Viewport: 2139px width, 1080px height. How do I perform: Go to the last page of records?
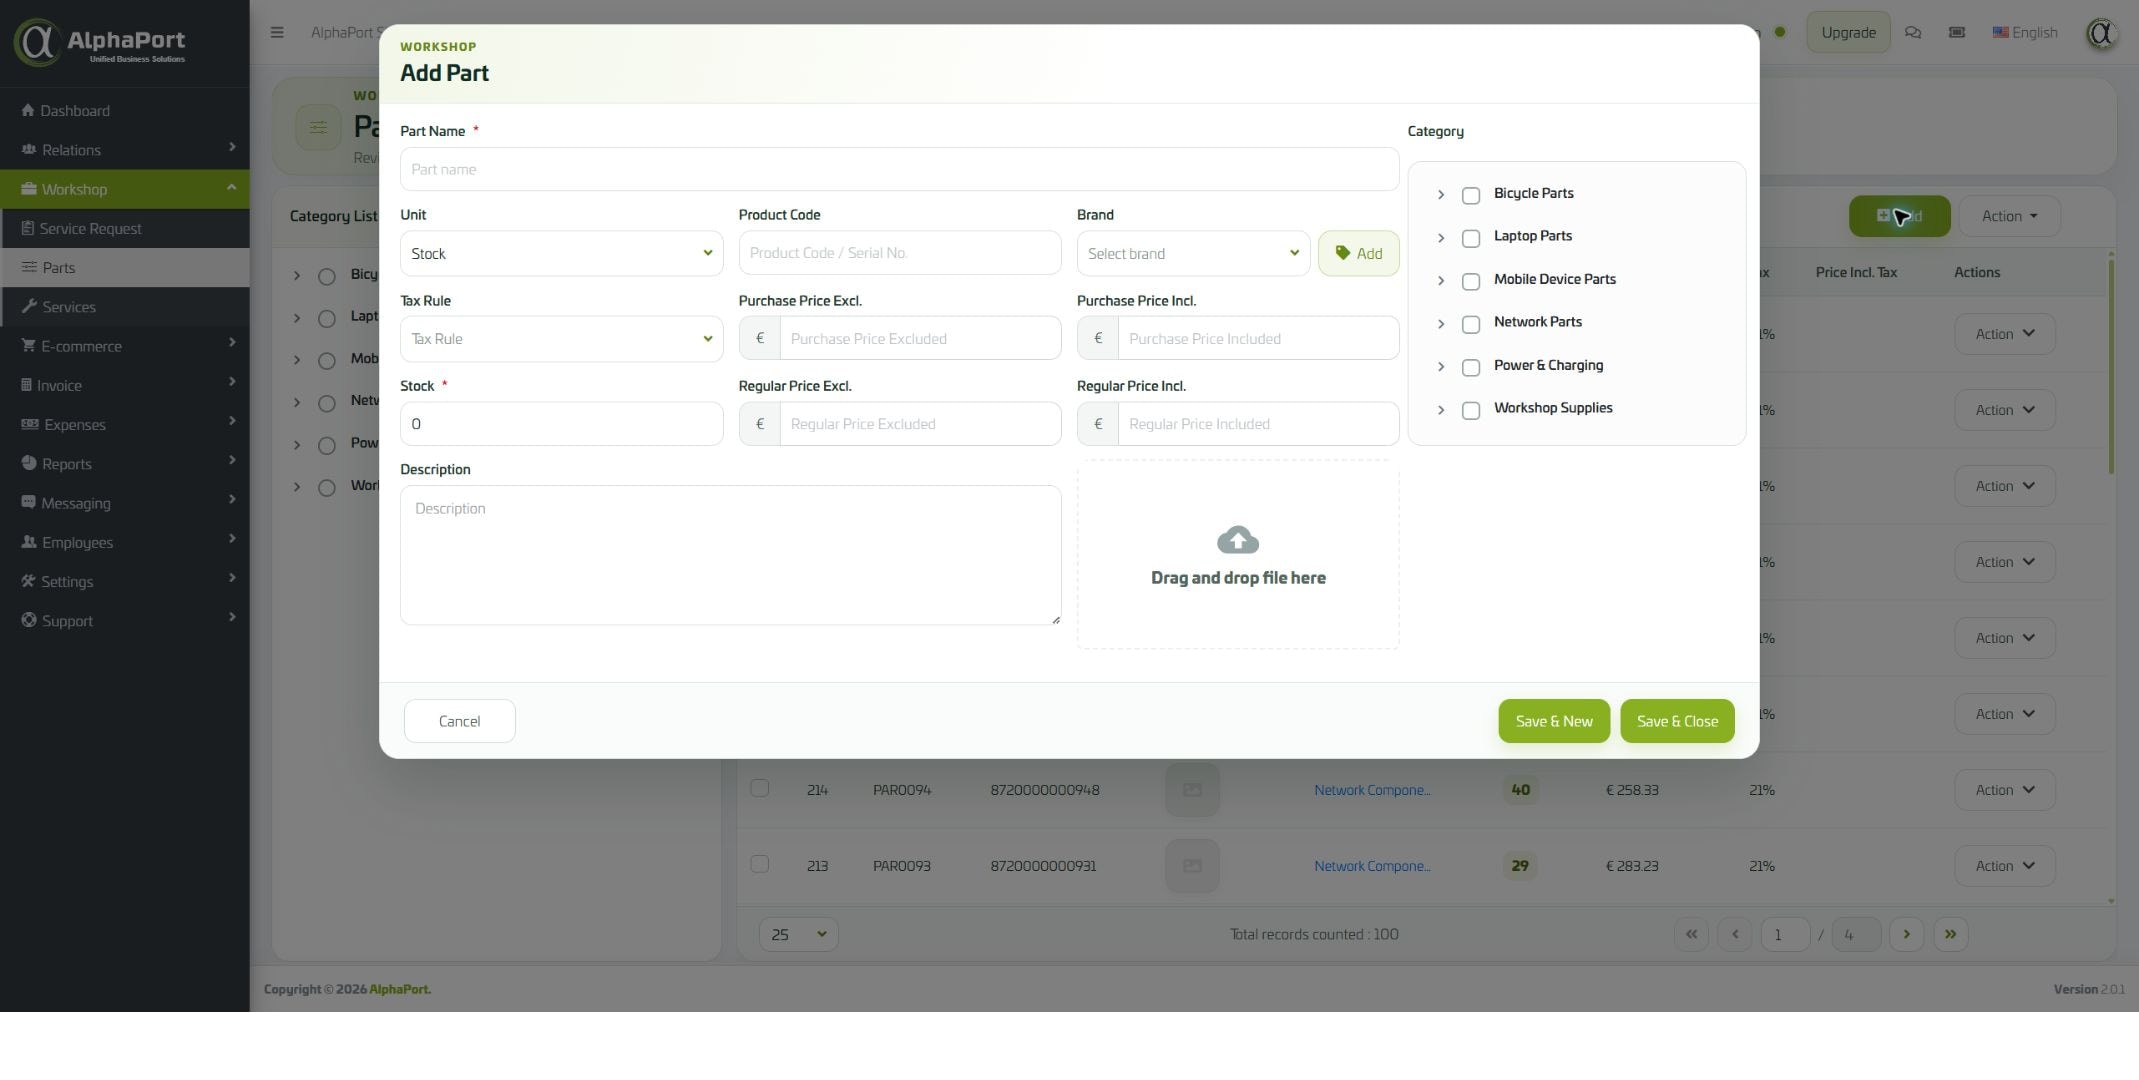click(1950, 934)
